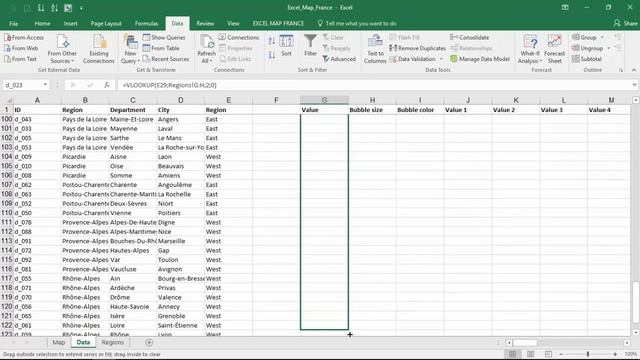Click Ribbon Display Options icon
640x360 pixels.
tap(565, 7)
